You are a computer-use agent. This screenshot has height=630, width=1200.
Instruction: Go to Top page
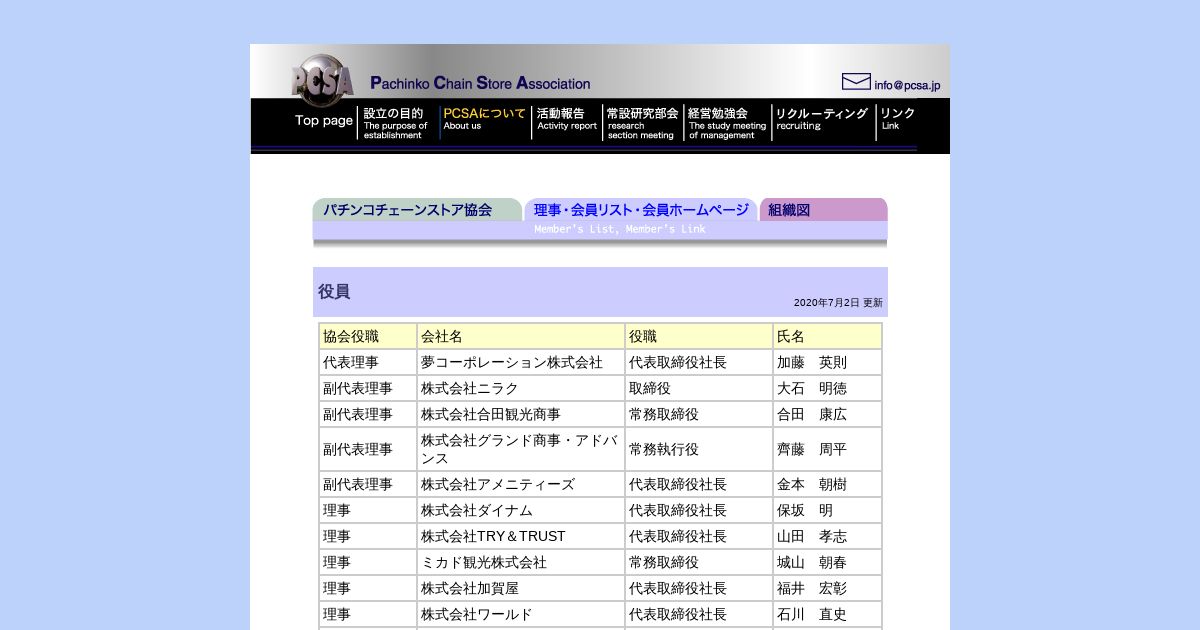[x=323, y=121]
